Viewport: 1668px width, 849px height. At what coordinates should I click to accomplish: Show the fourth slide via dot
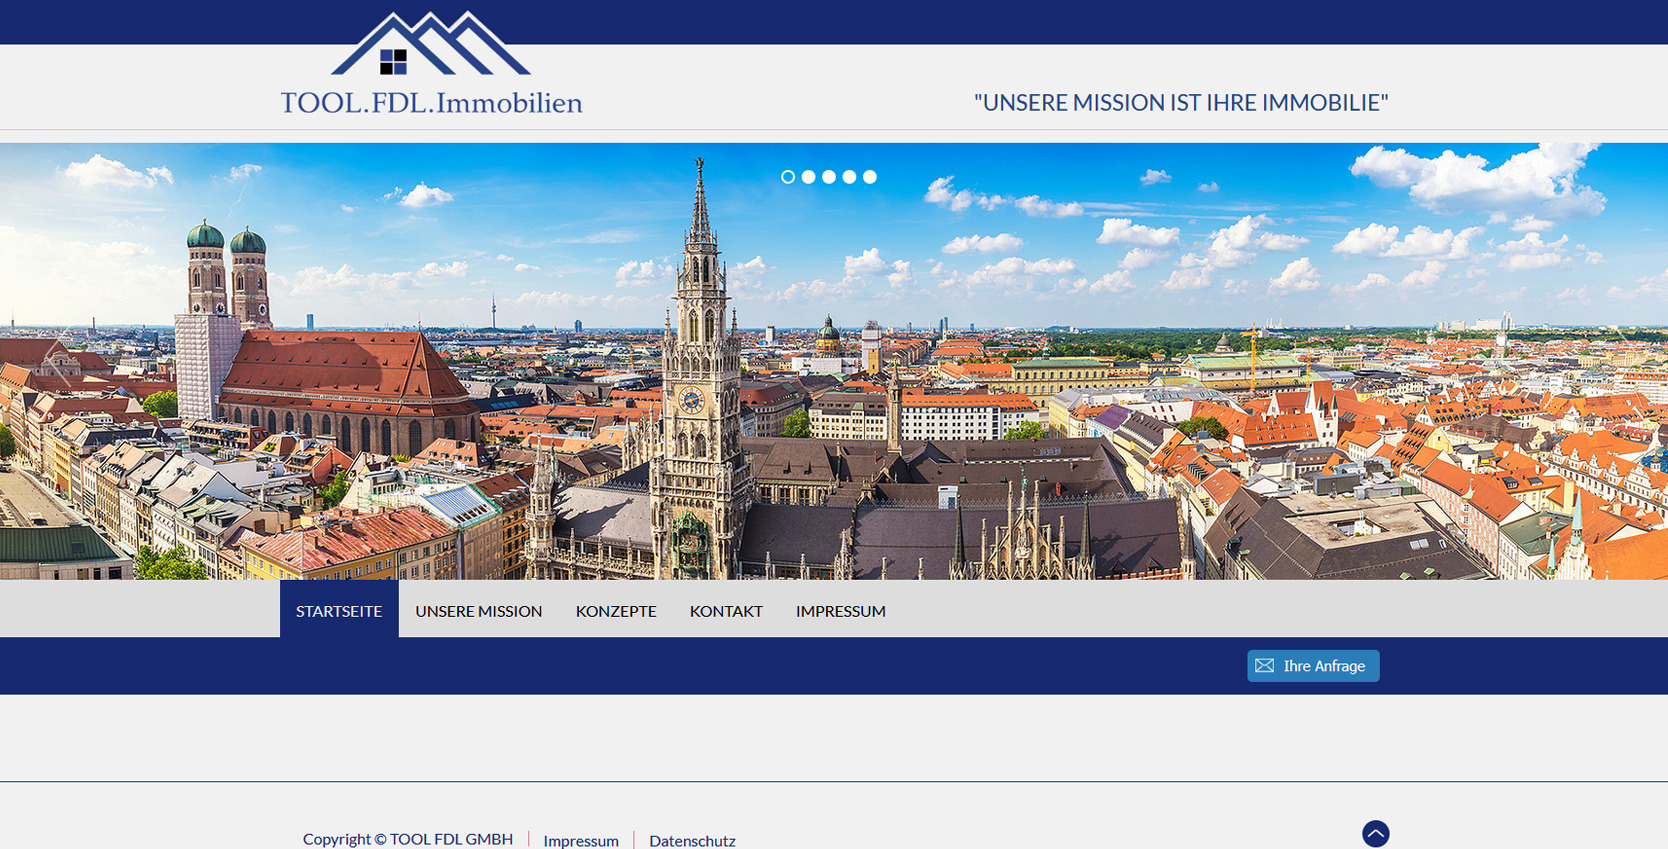[x=849, y=177]
